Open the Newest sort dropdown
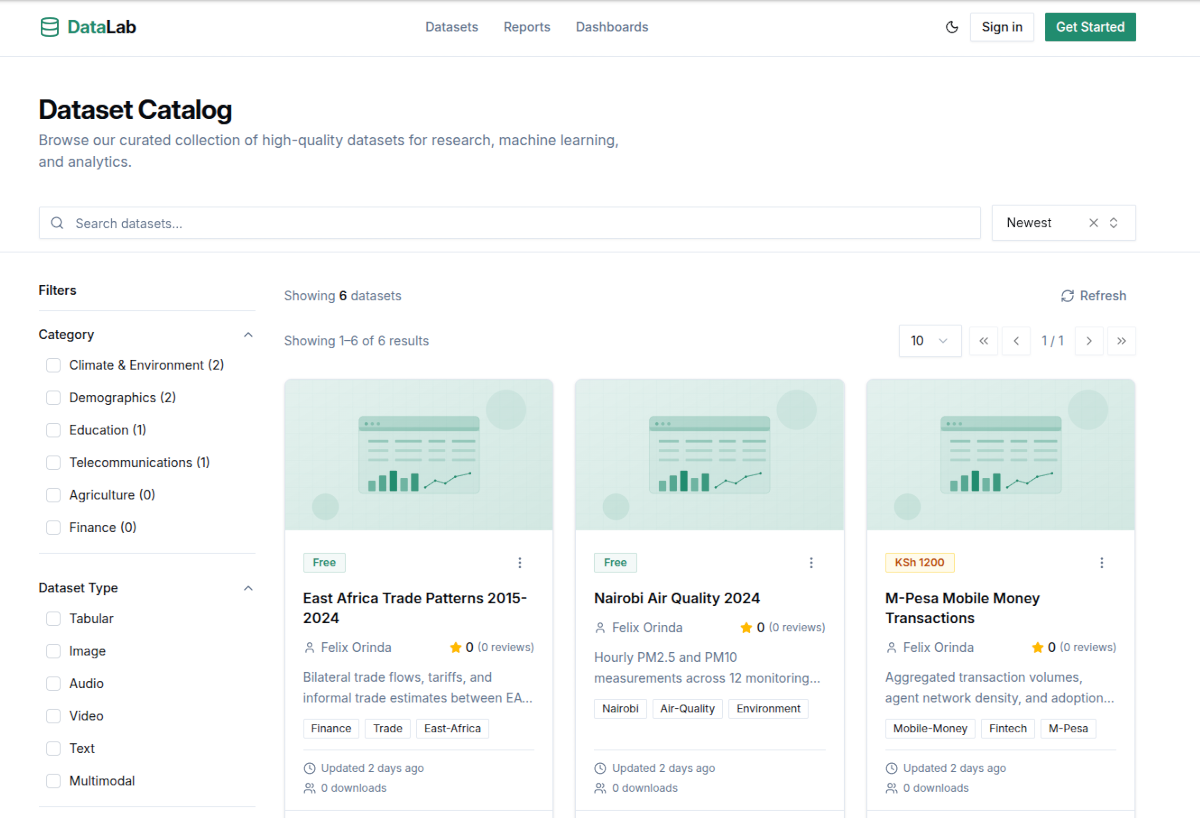 click(x=1063, y=223)
